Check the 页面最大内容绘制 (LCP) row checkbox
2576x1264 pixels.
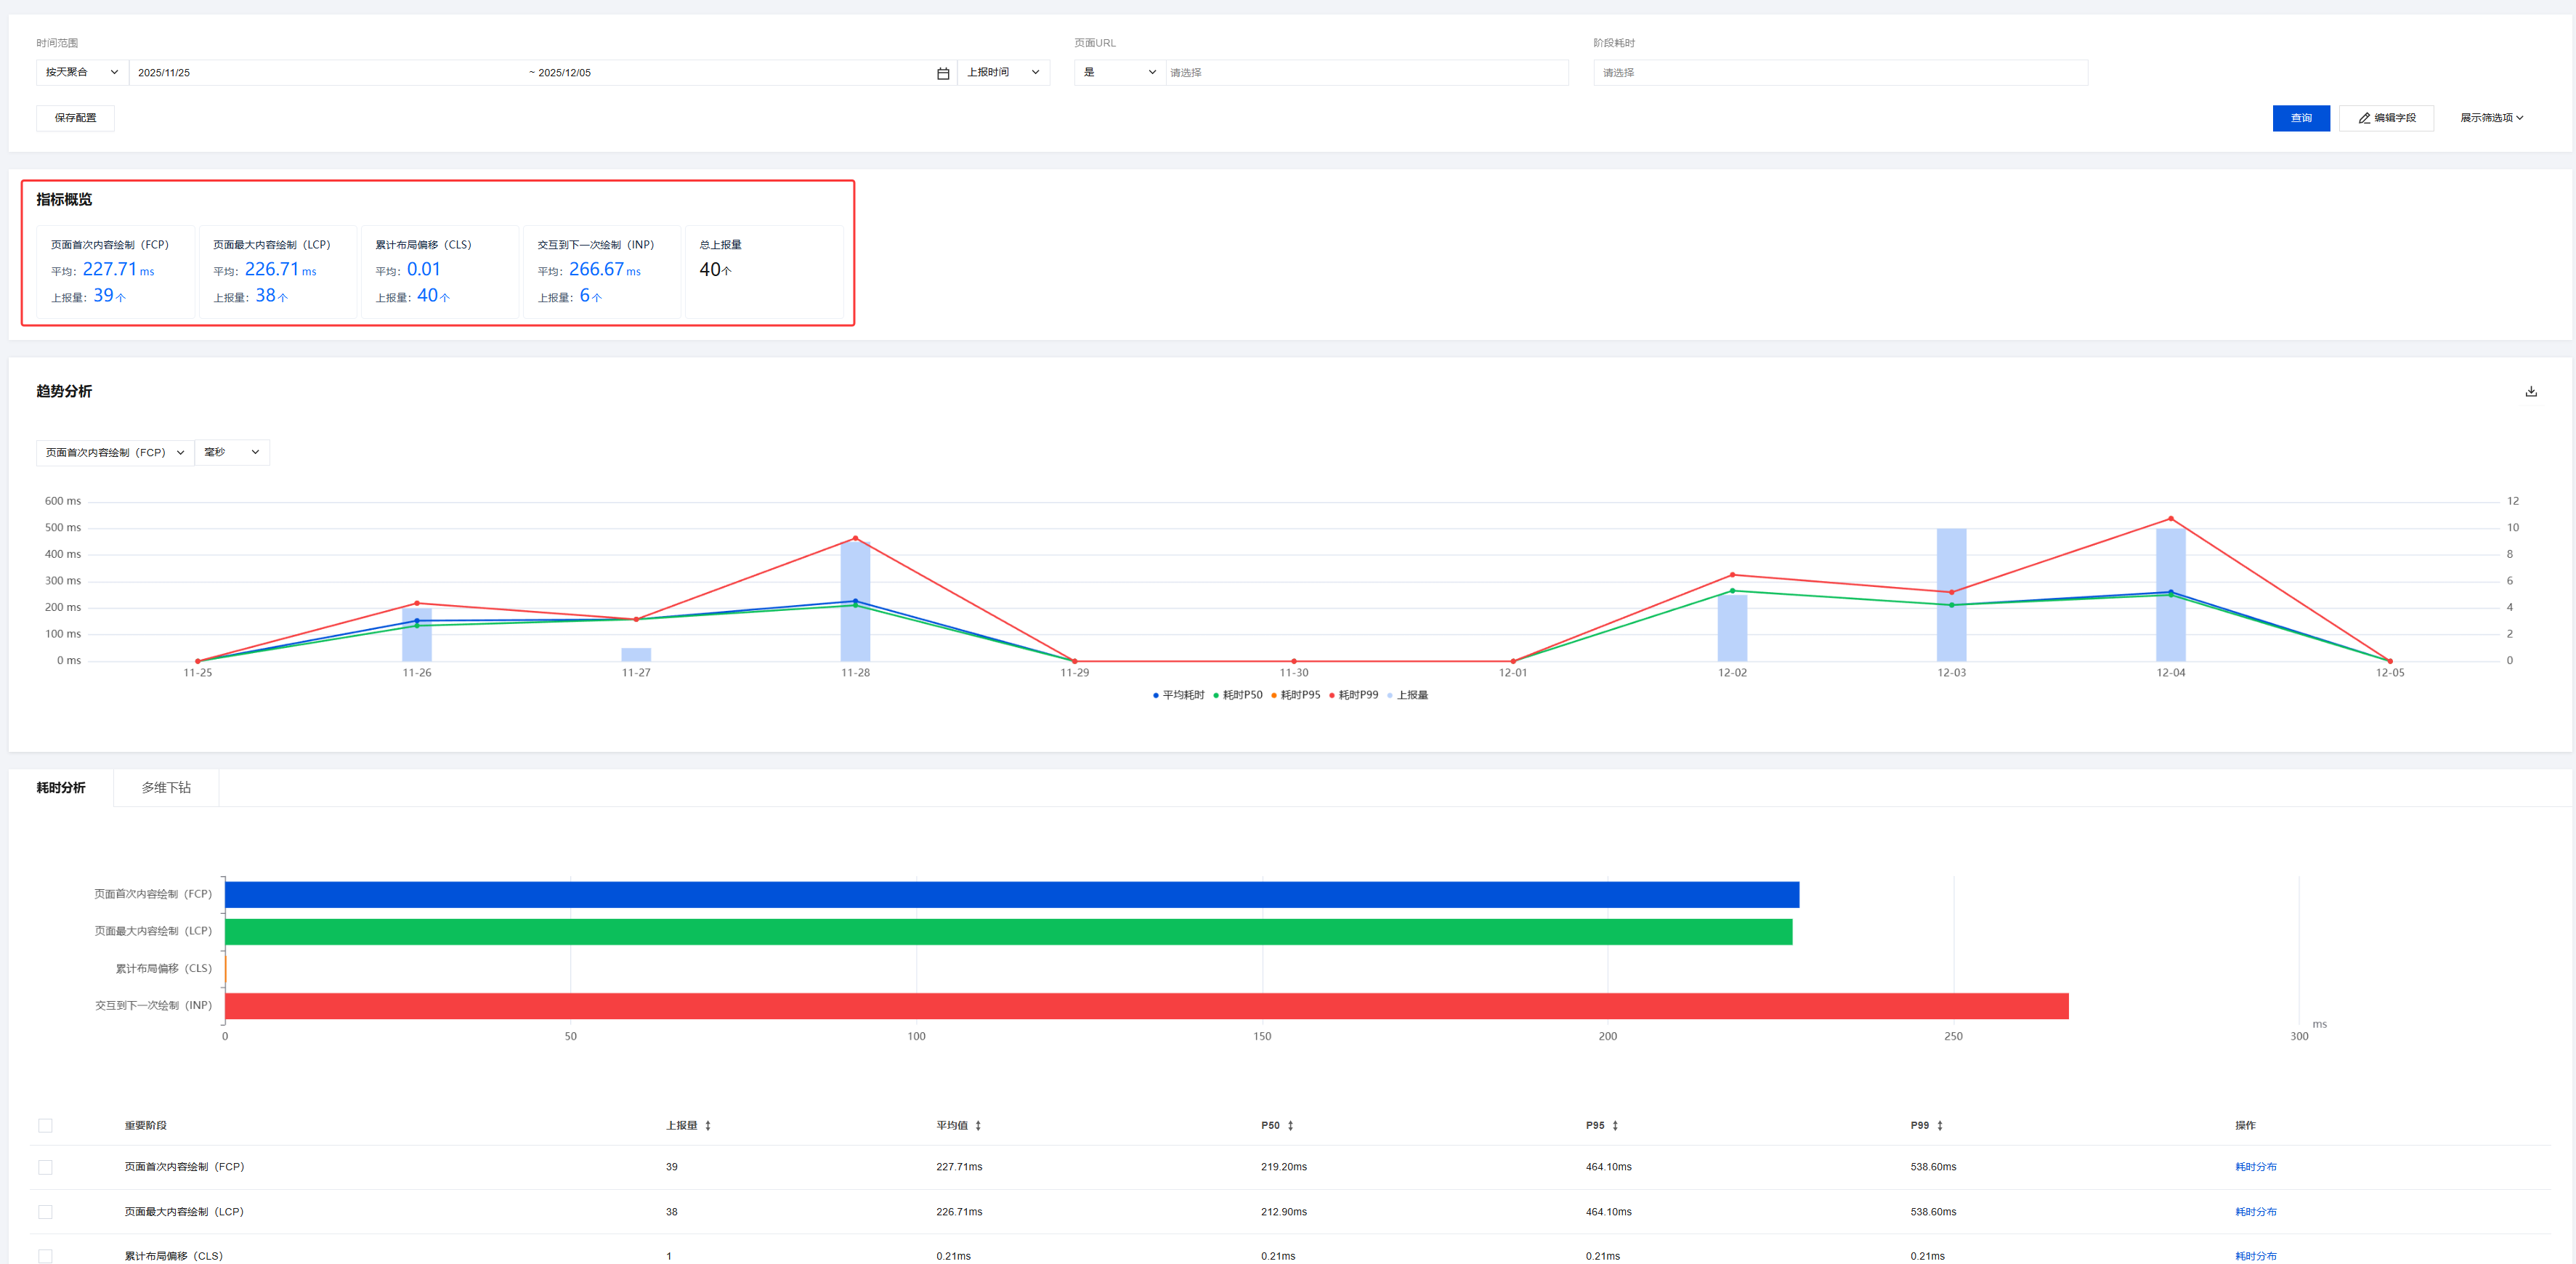click(45, 1212)
